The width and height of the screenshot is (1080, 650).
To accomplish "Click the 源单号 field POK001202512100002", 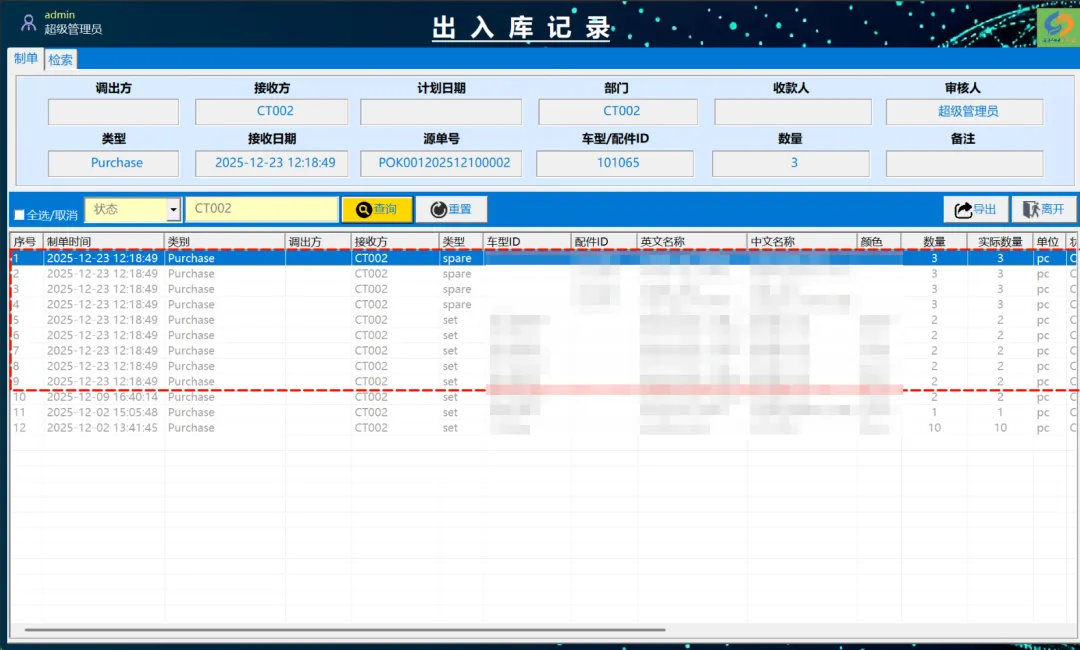I will tap(441, 163).
